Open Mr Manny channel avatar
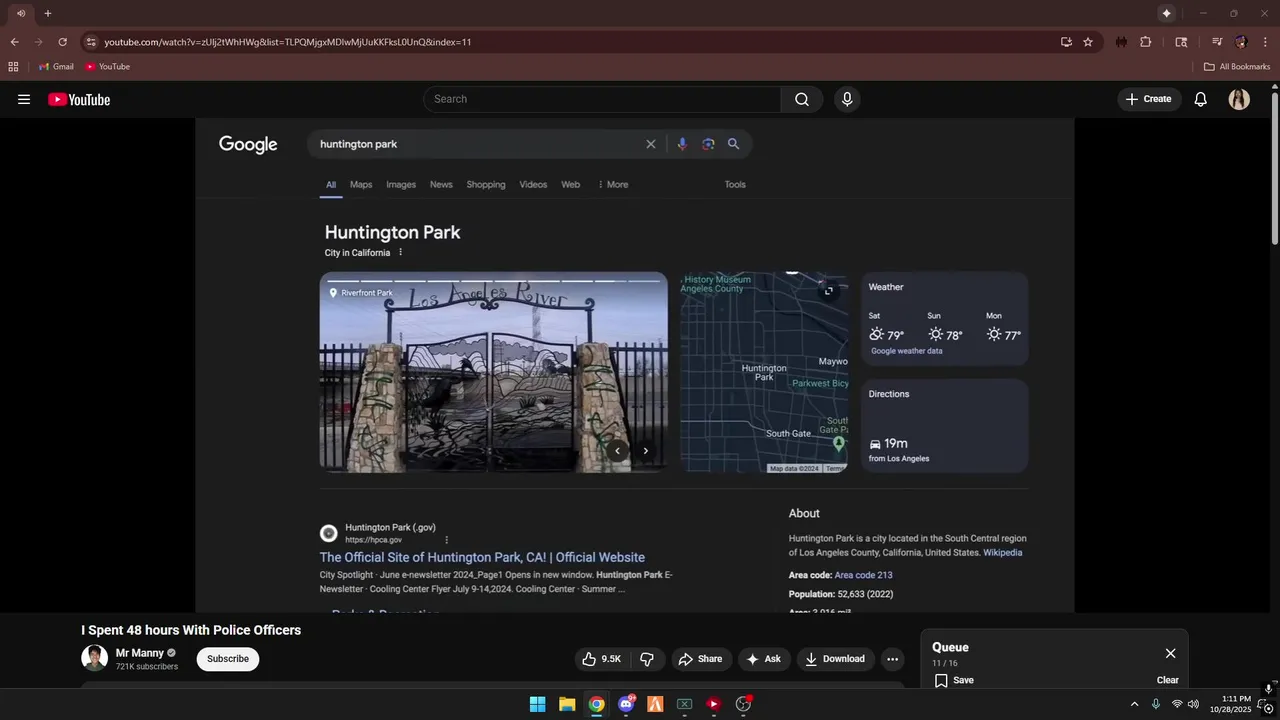 [x=94, y=658]
